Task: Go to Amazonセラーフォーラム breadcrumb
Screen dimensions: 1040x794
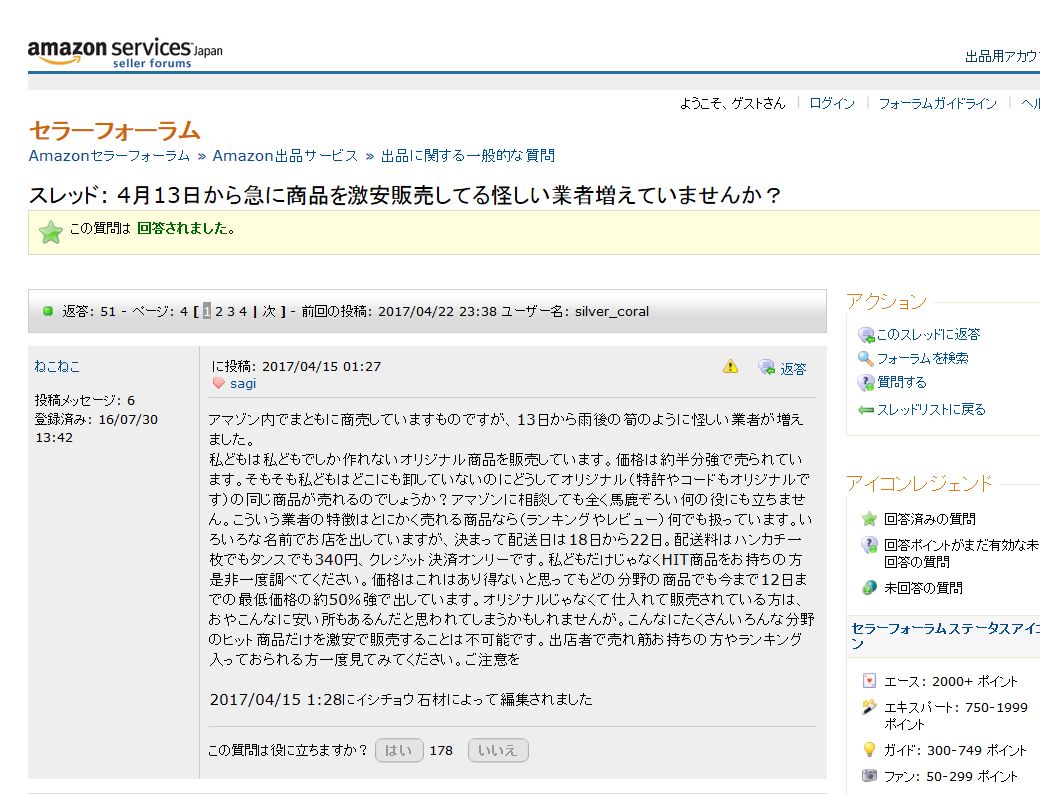Action: [x=109, y=156]
